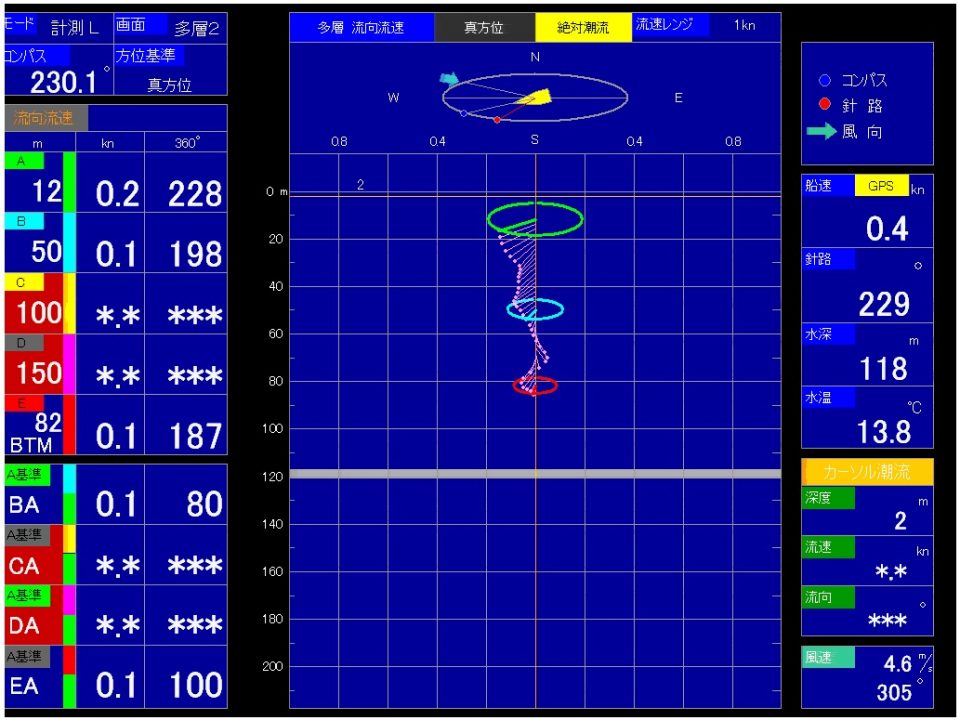Click the yellow layer C label
Image resolution: width=960 pixels, height=720 pixels.
[x=24, y=282]
